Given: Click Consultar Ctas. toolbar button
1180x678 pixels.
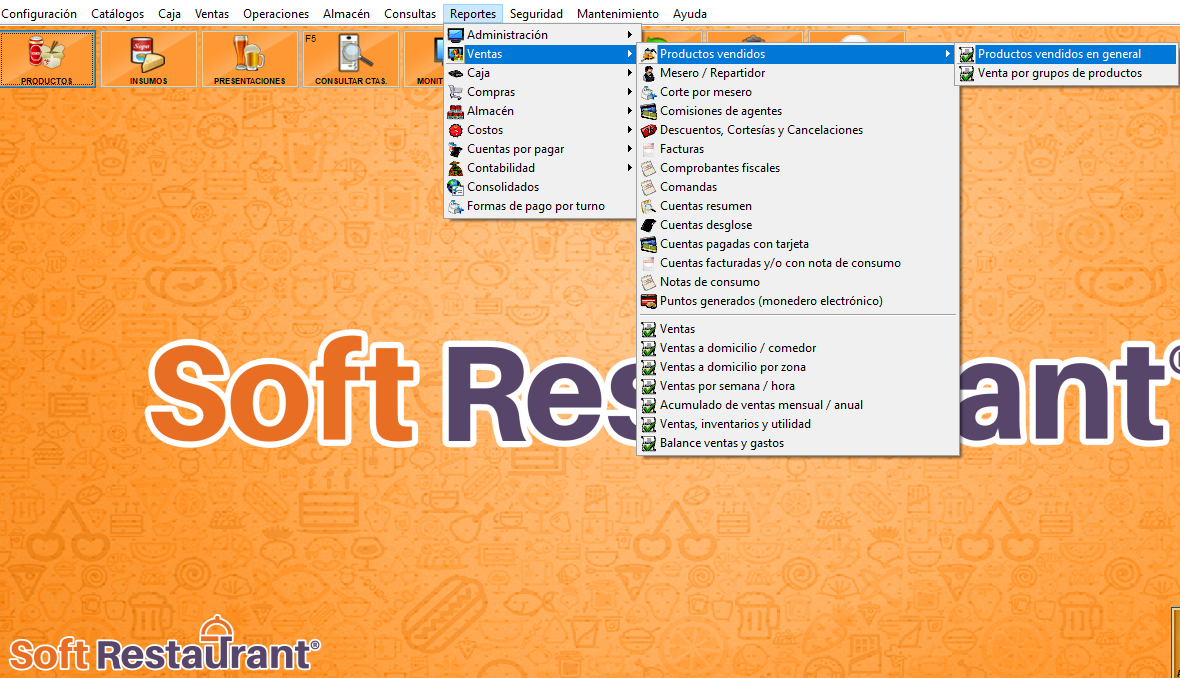Looking at the screenshot, I should [351, 59].
